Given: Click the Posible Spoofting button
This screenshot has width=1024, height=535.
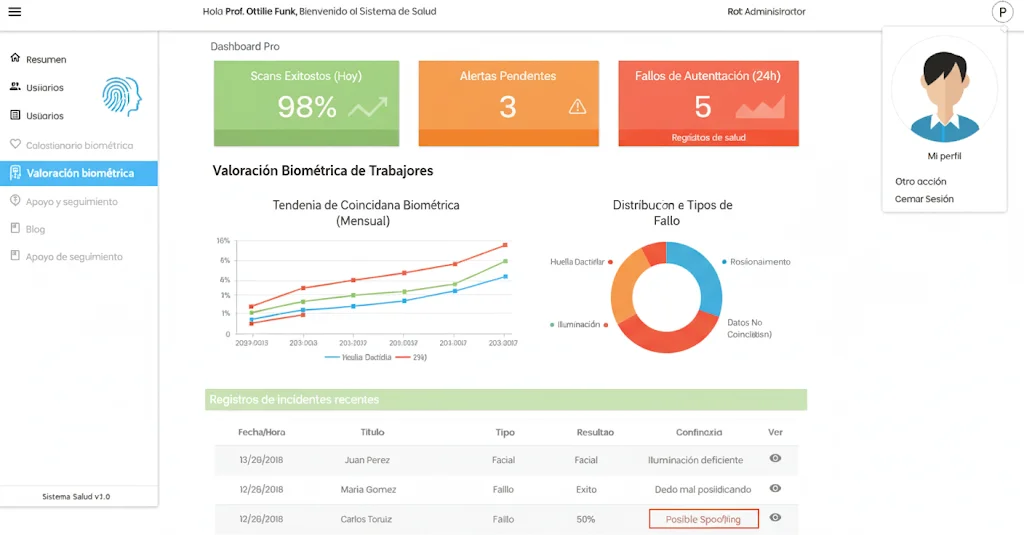Looking at the screenshot, I should [703, 519].
